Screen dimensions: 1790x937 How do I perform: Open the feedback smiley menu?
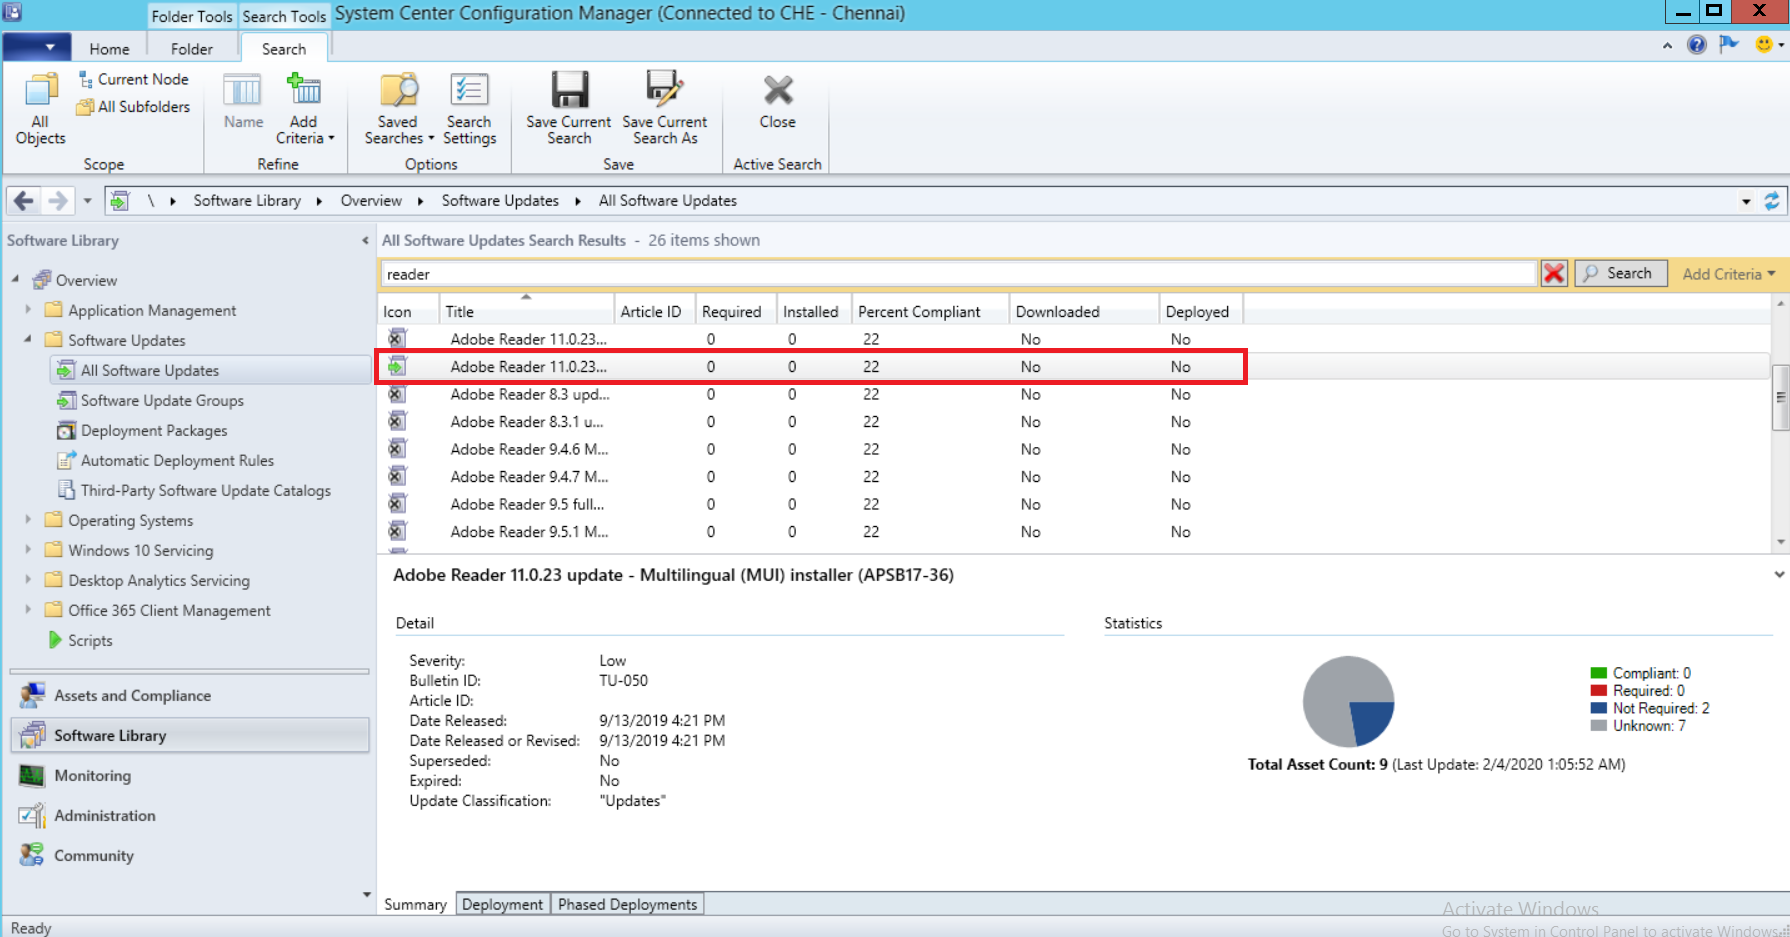coord(1768,45)
